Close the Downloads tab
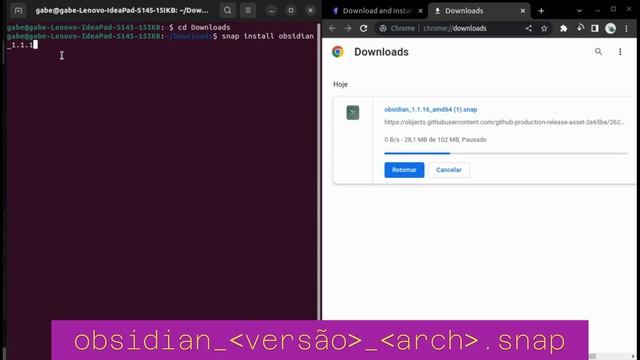This screenshot has width=640, height=360. [522, 11]
